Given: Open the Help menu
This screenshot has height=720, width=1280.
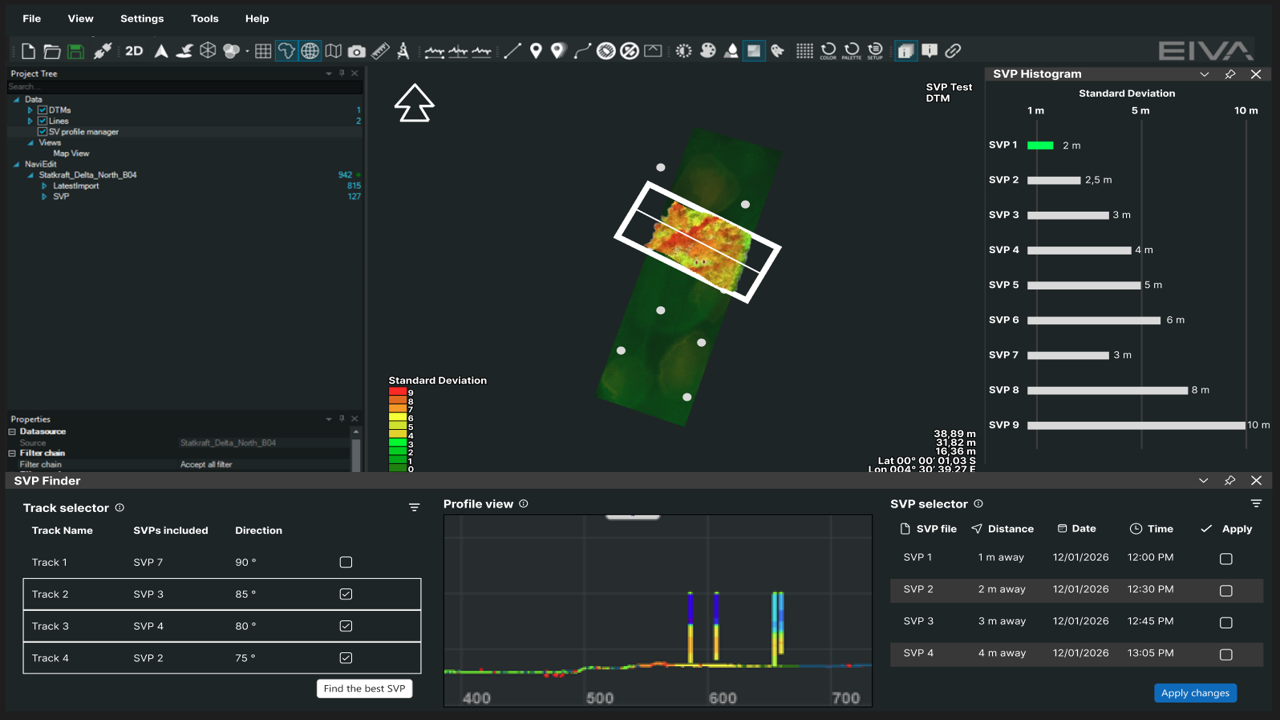Looking at the screenshot, I should (257, 19).
